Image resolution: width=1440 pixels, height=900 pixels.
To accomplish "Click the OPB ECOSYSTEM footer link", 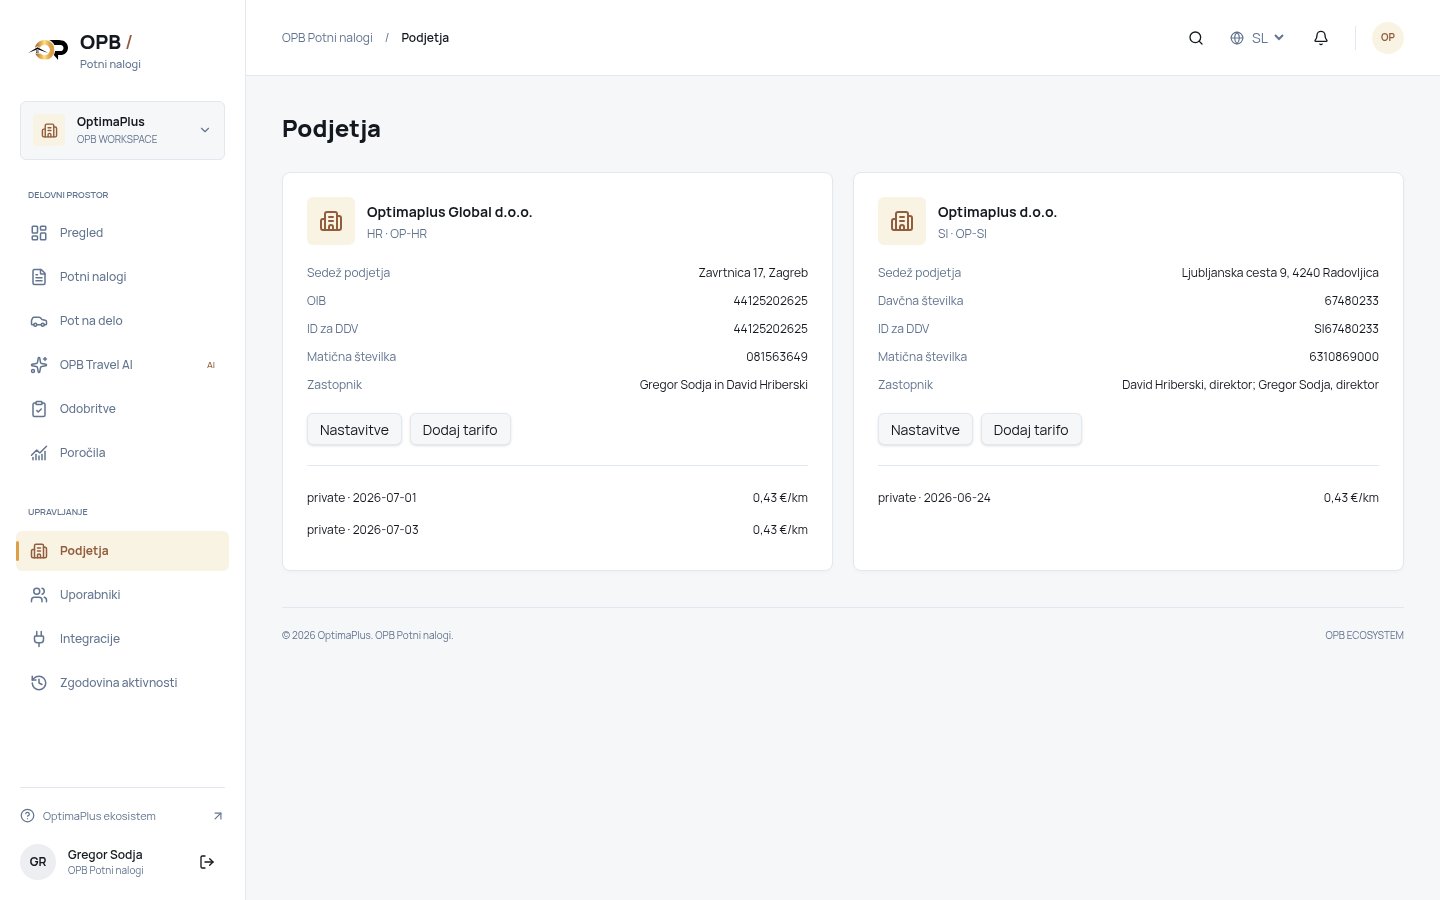I will (x=1364, y=635).
